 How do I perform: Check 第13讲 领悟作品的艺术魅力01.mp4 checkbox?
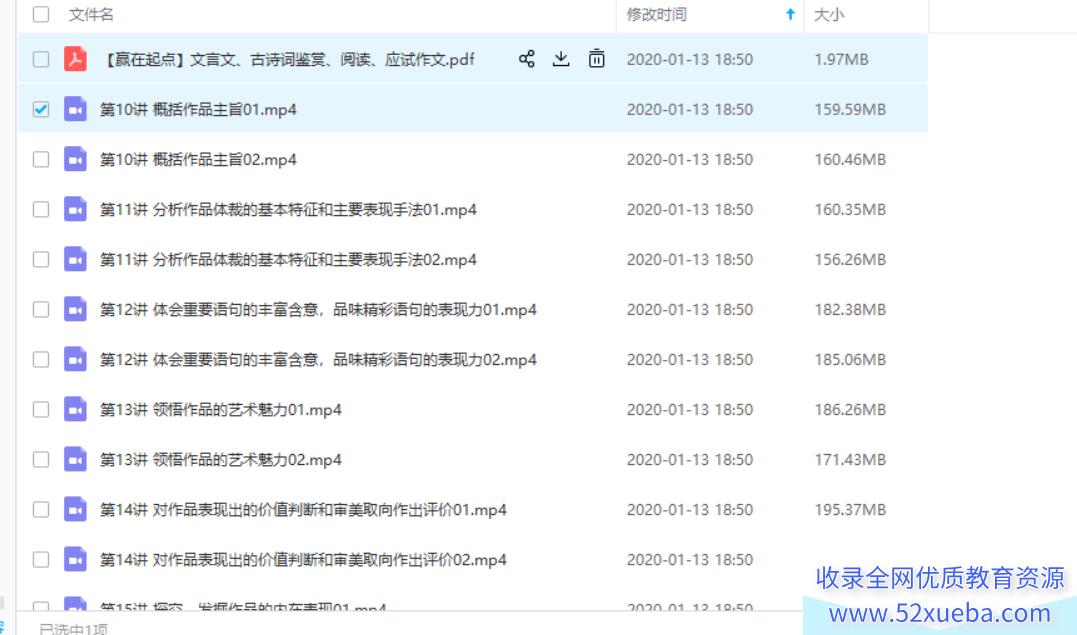pyautogui.click(x=41, y=410)
